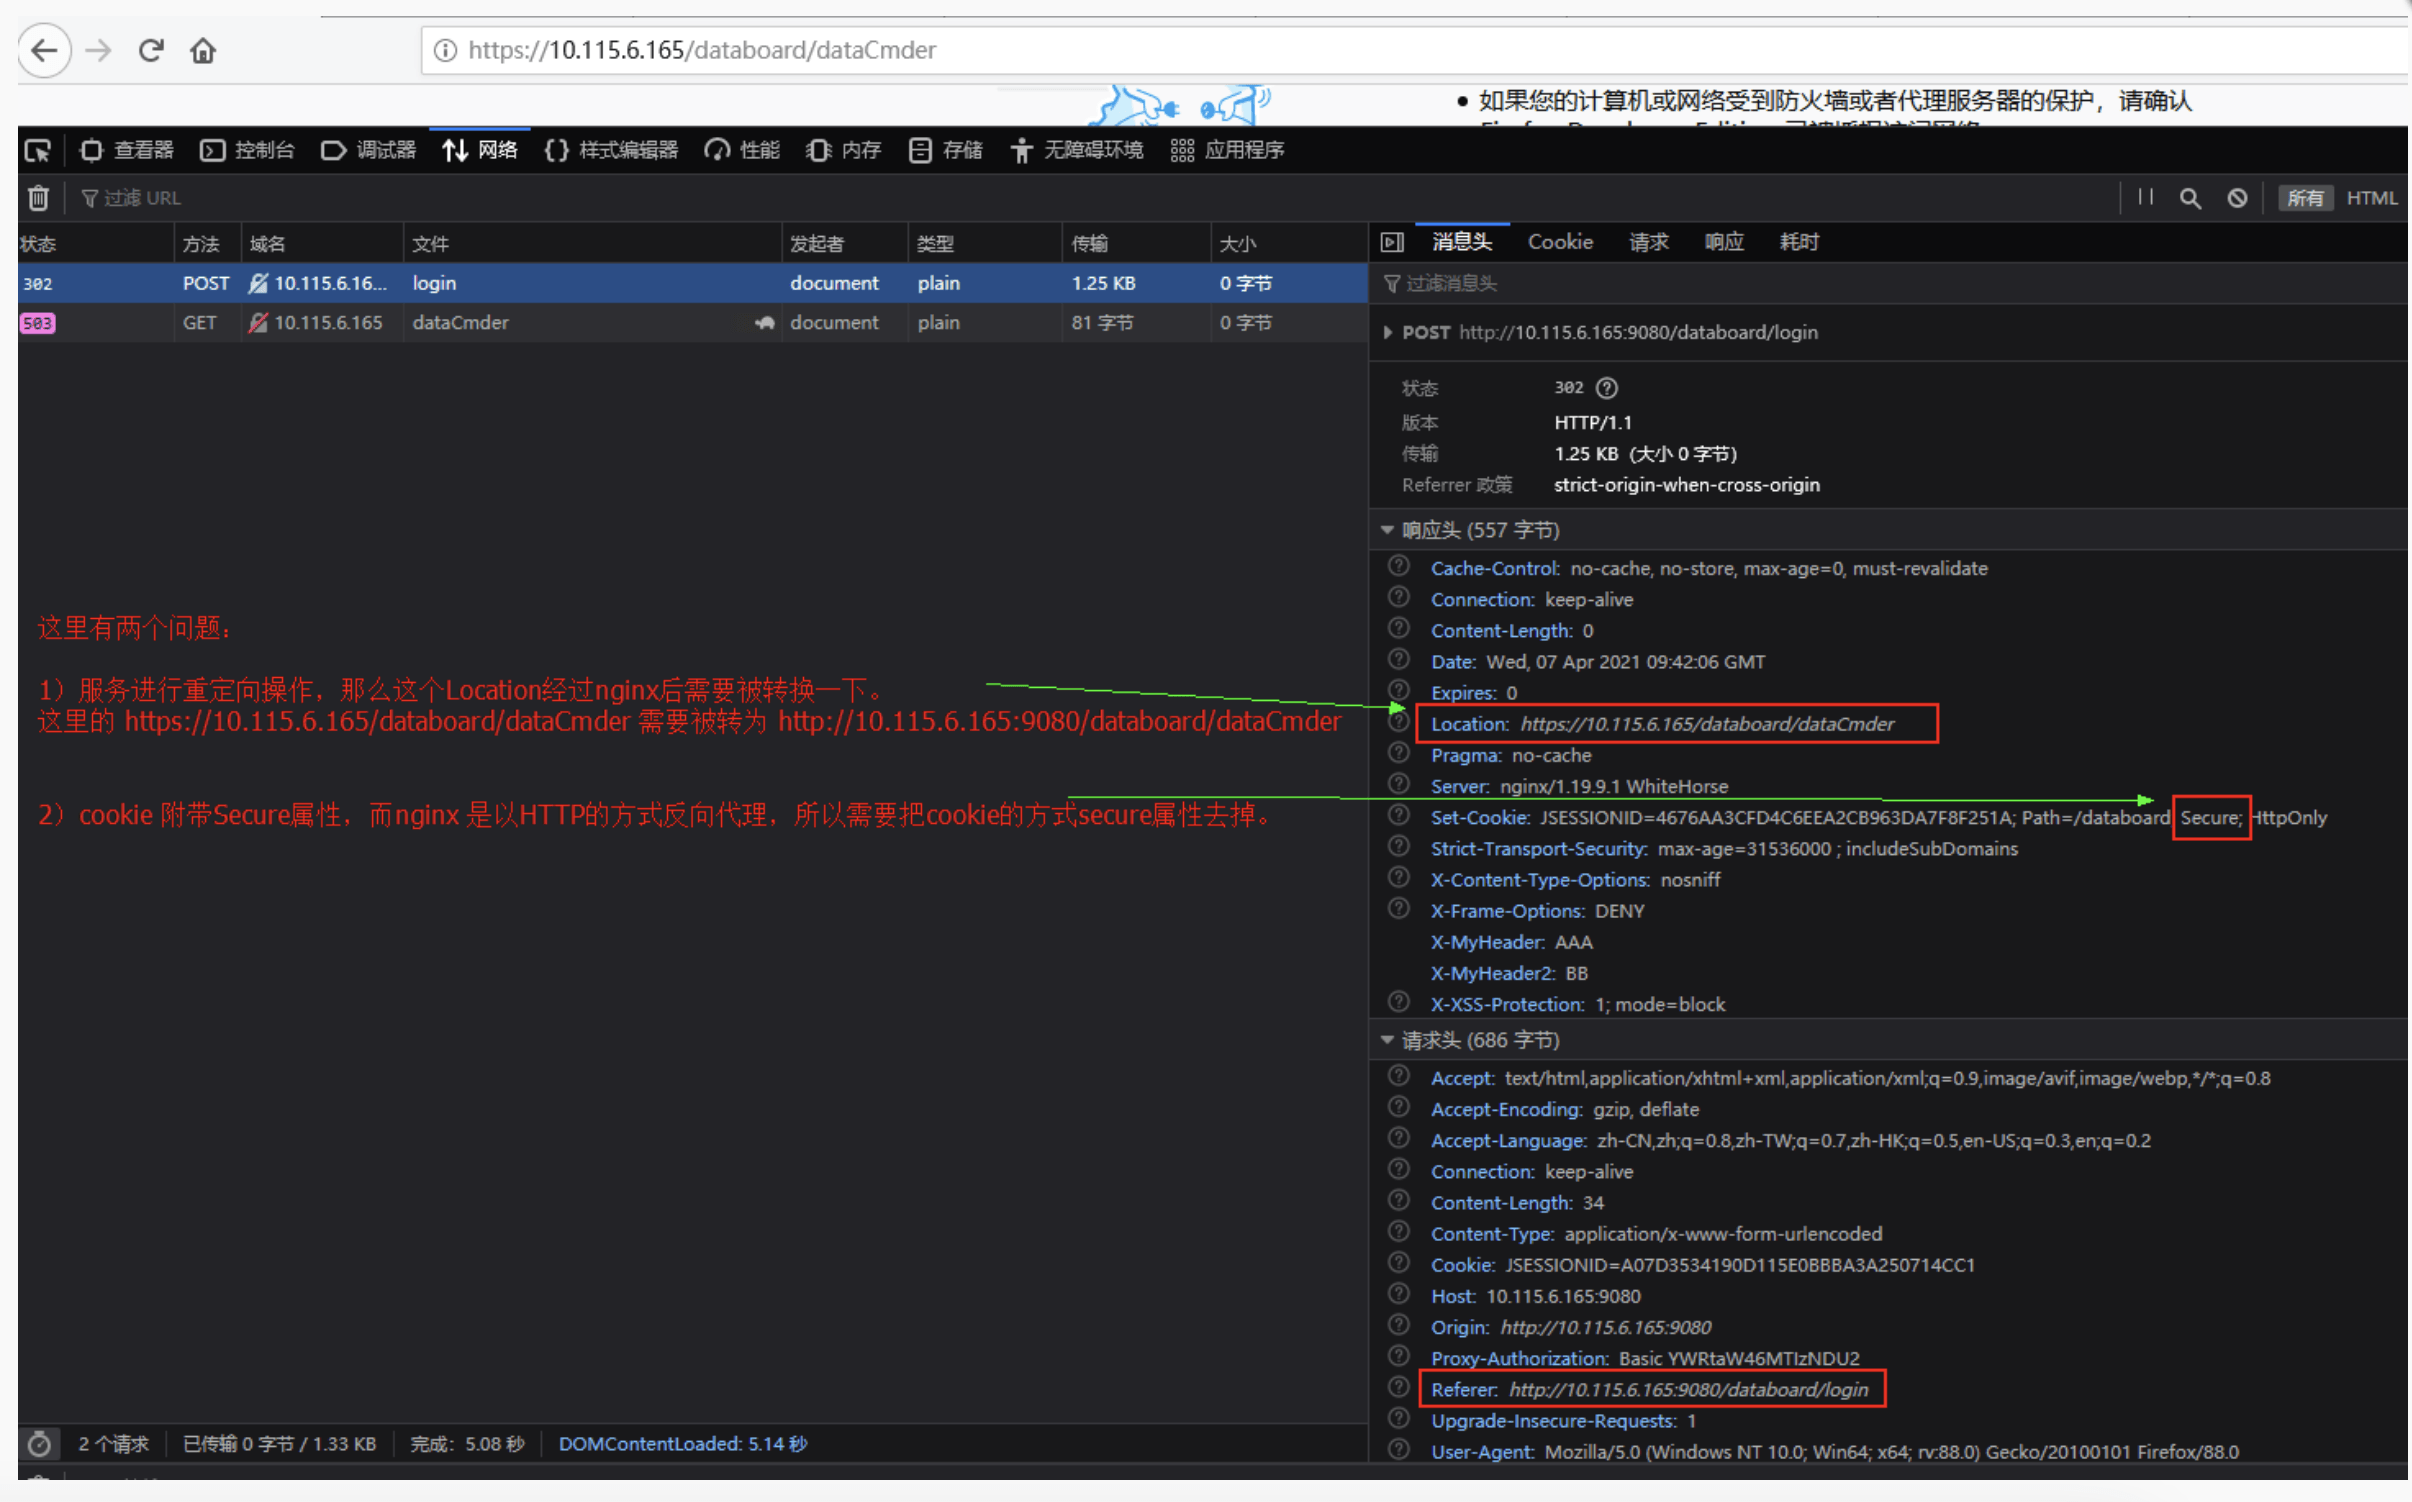The height and width of the screenshot is (1502, 2412).
Task: Click the help icon next to status 302
Action: tap(1607, 388)
